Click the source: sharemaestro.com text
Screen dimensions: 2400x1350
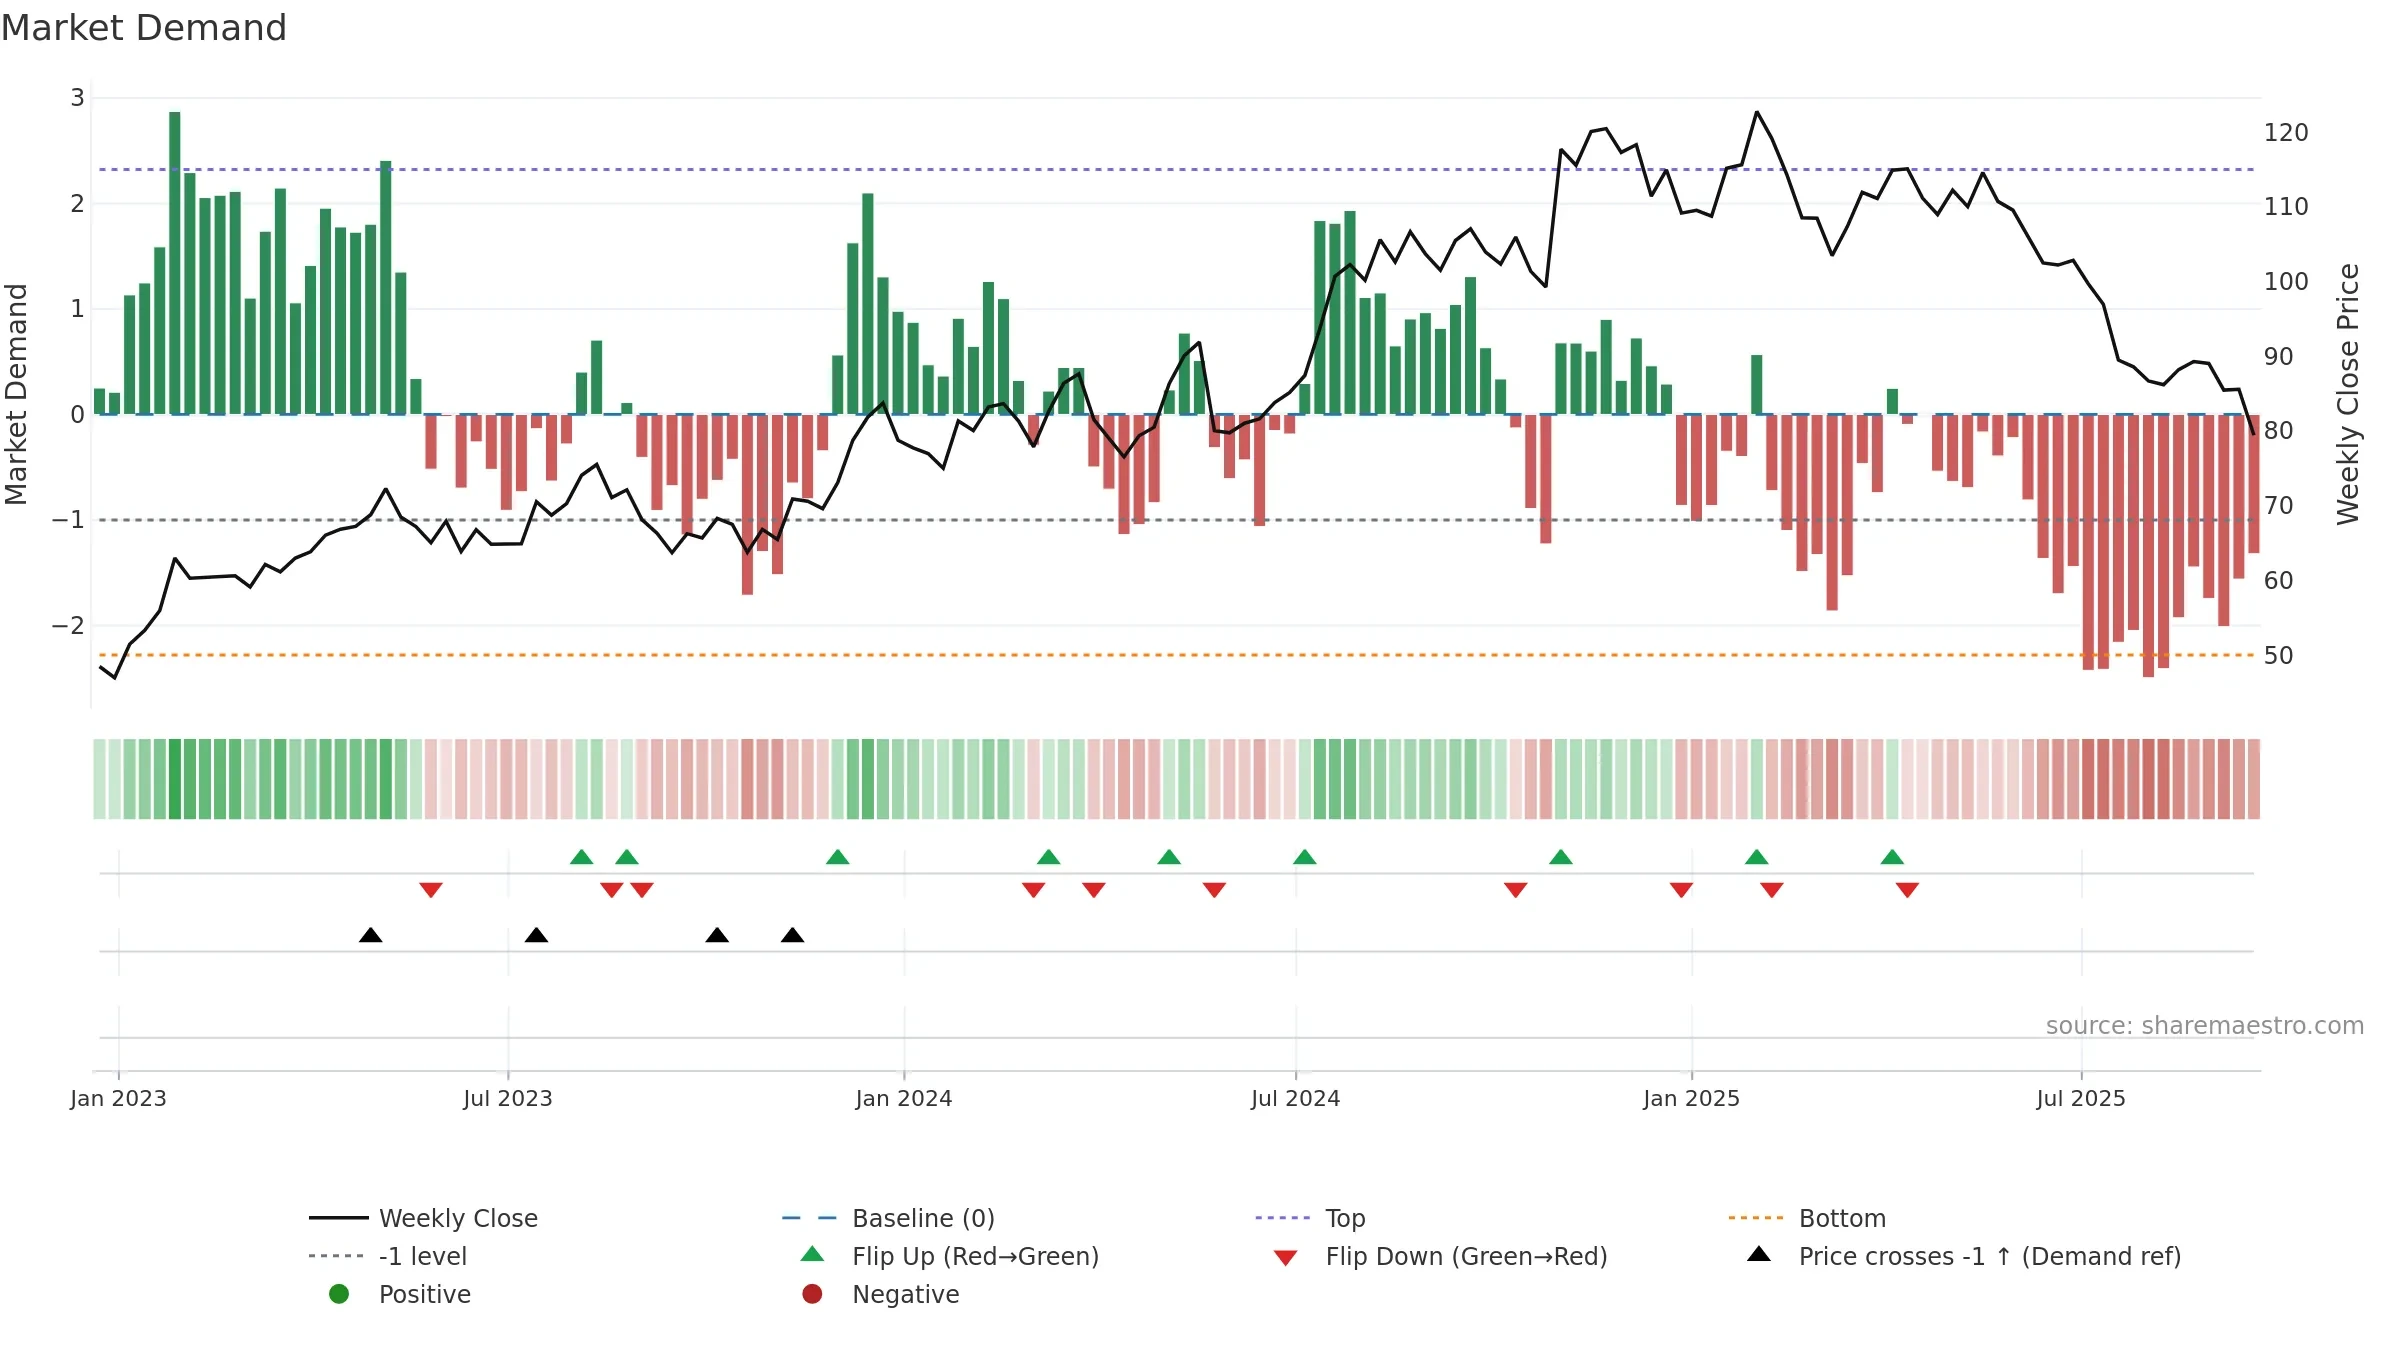click(x=2205, y=1025)
